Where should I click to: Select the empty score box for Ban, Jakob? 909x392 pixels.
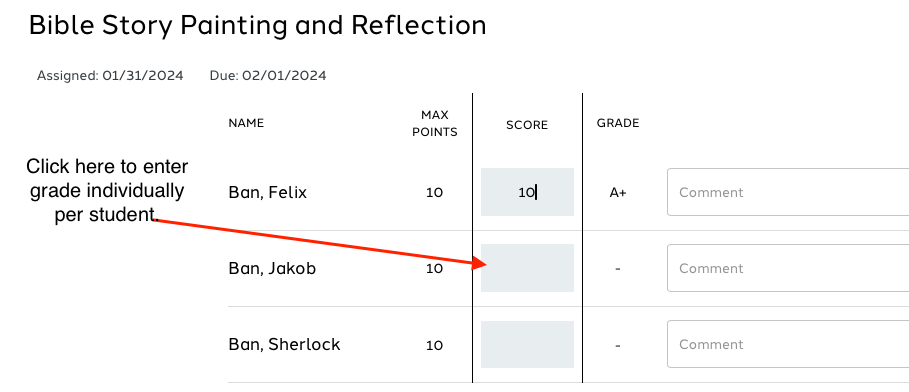point(527,268)
